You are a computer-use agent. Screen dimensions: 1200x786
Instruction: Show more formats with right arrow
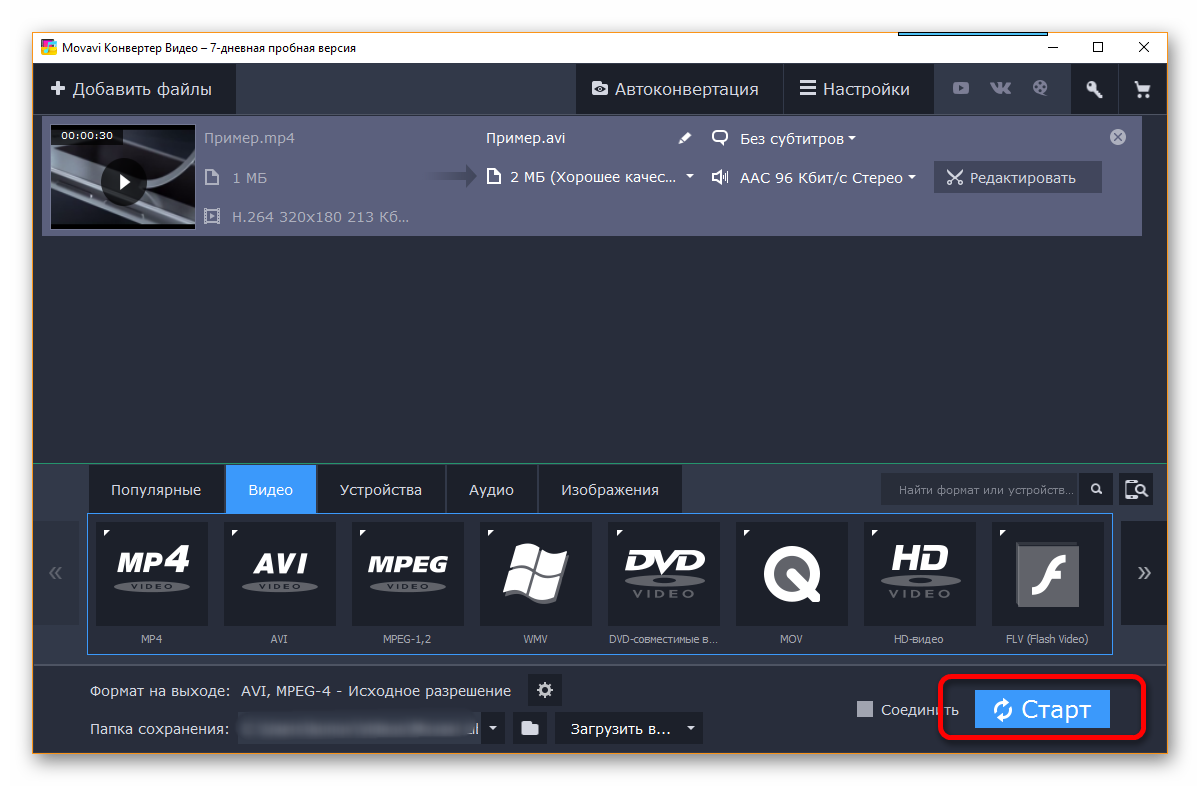tap(1144, 573)
